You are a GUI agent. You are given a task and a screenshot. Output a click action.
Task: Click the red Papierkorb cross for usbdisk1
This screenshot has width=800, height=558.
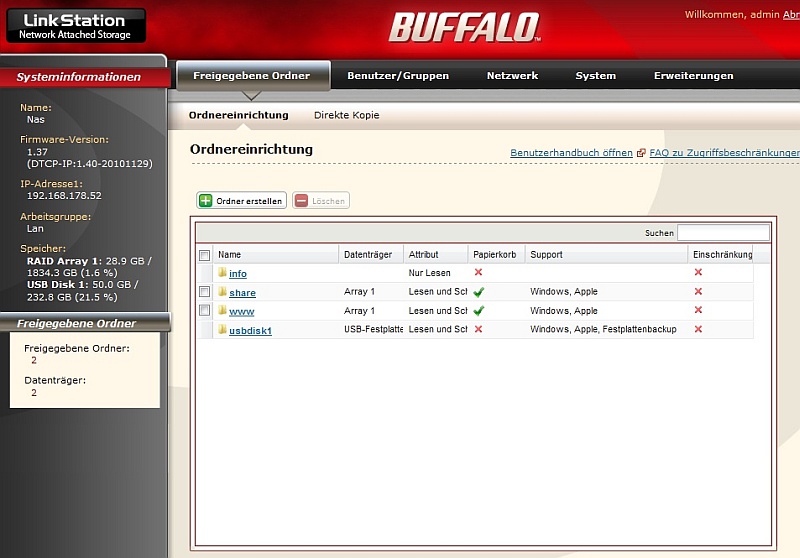[x=478, y=330]
